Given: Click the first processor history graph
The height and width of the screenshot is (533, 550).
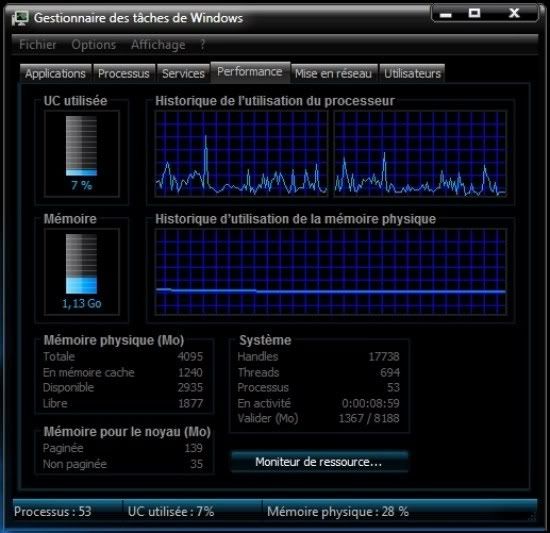Looking at the screenshot, I should coord(241,154).
